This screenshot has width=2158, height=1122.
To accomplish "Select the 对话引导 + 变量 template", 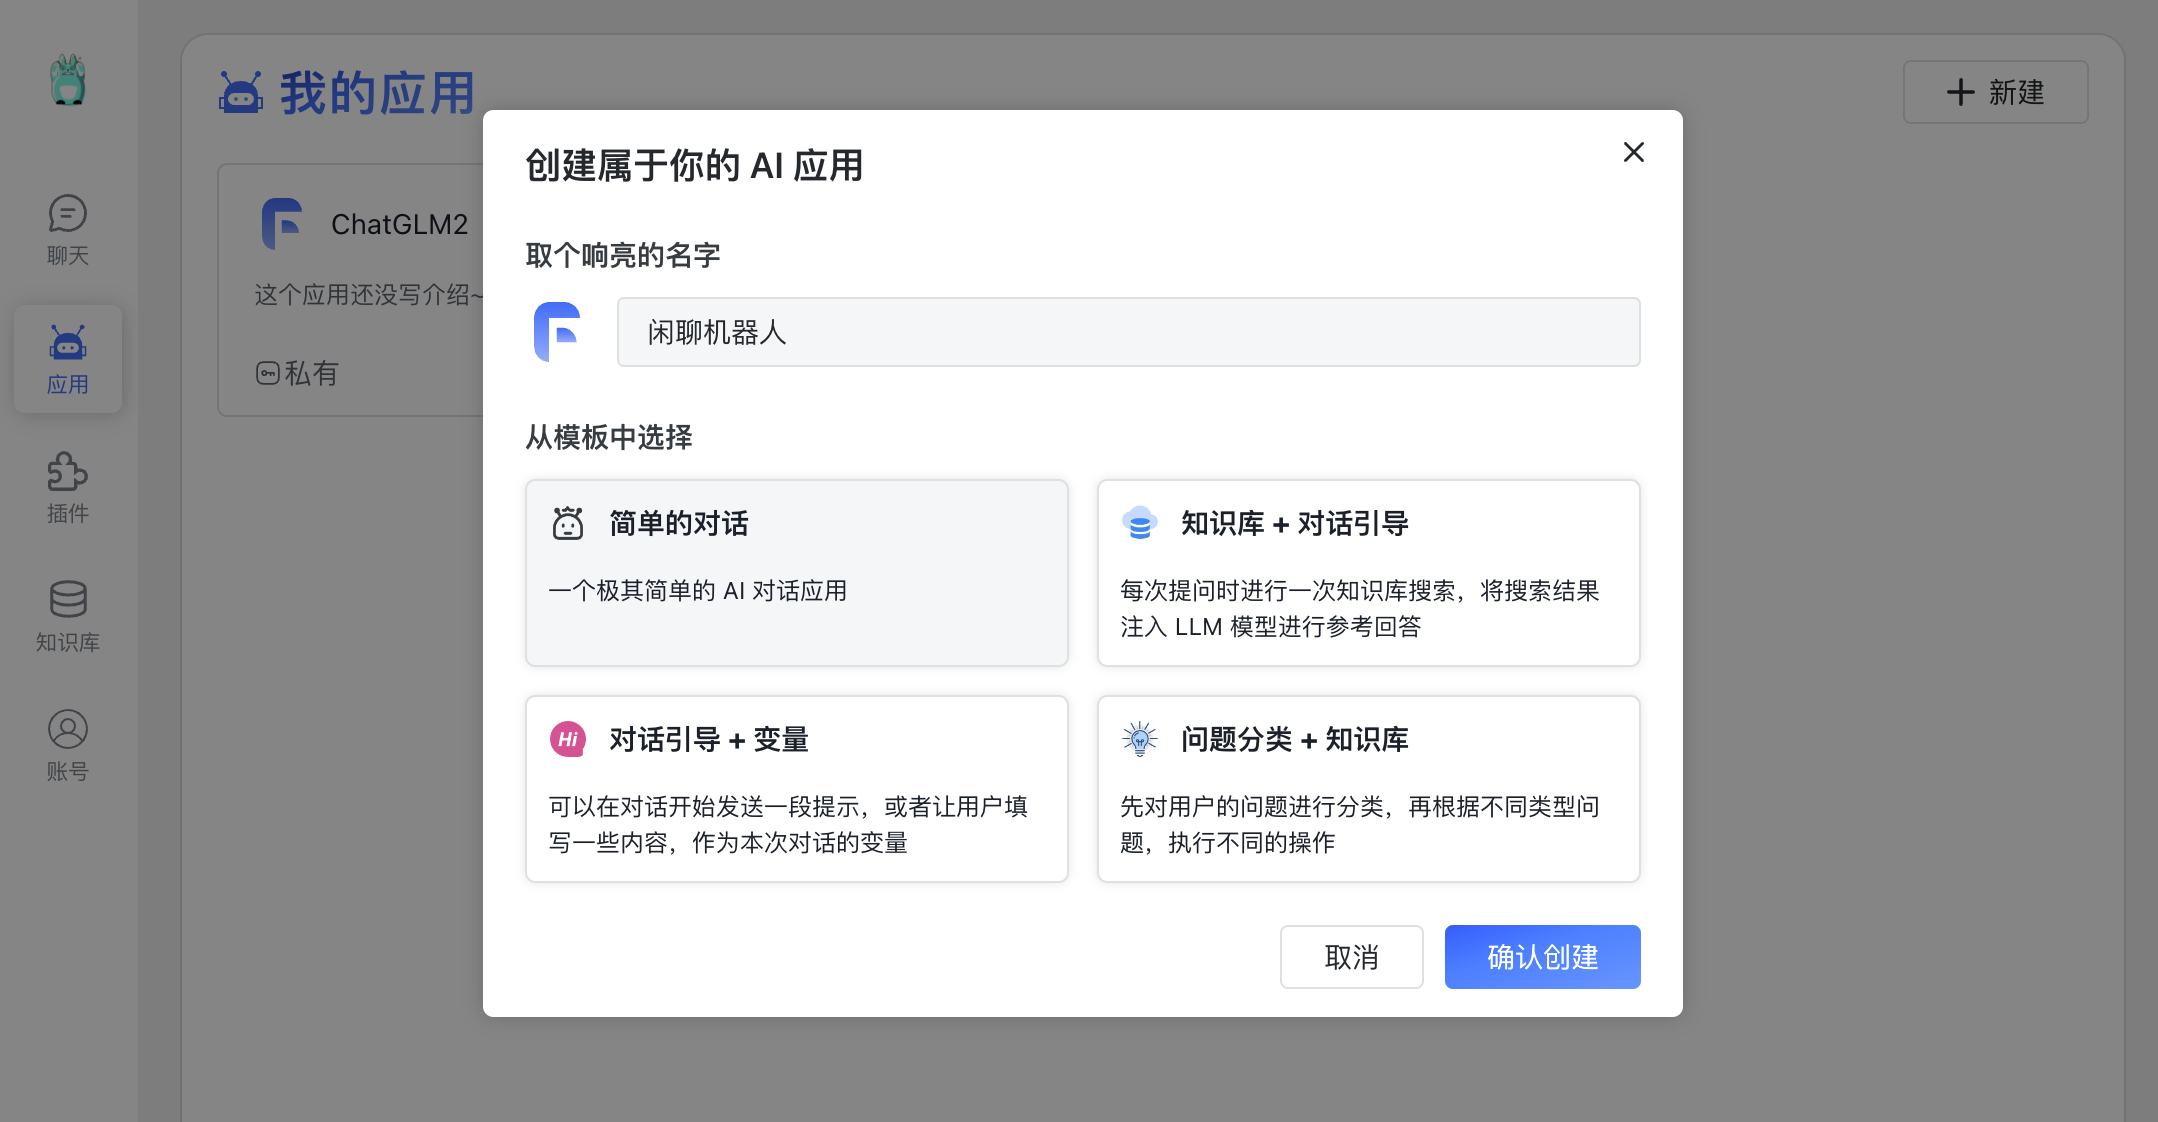I will pyautogui.click(x=797, y=789).
